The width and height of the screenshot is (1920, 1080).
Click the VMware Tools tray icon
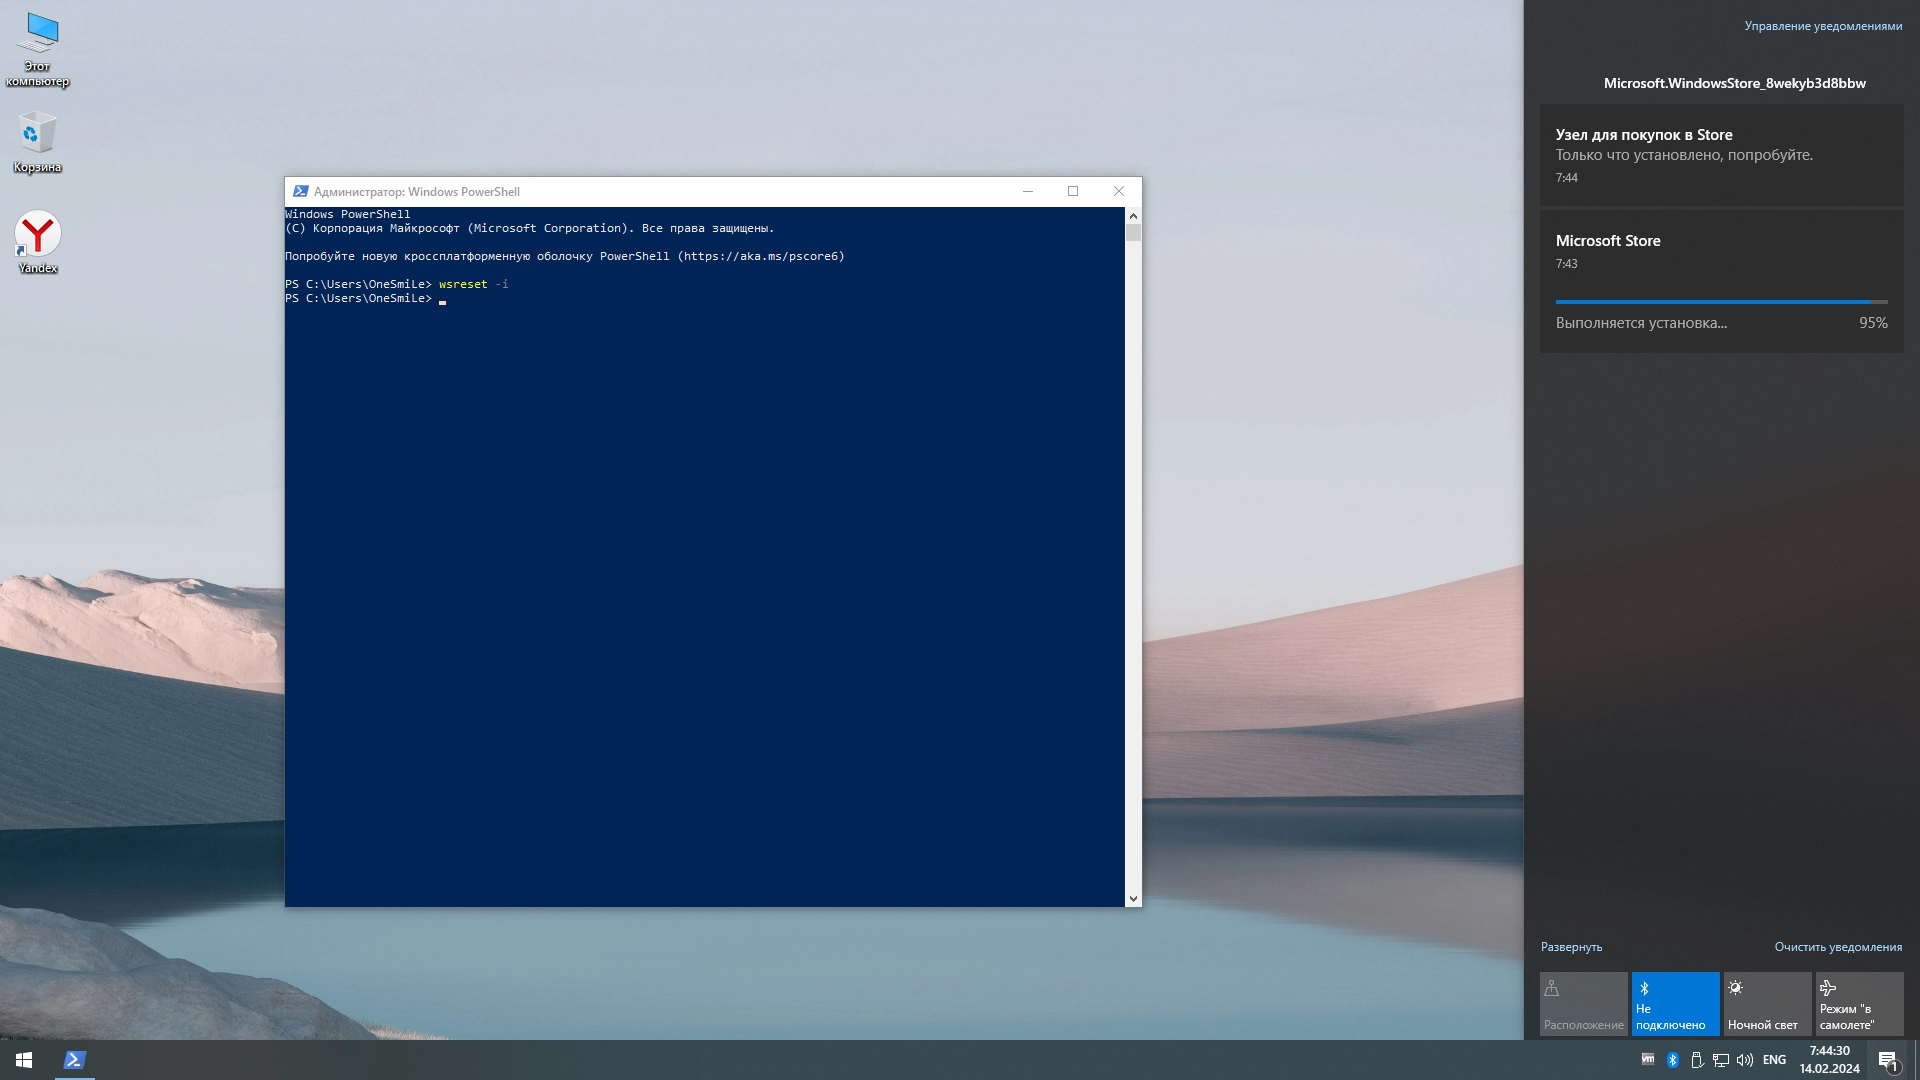pyautogui.click(x=1648, y=1059)
